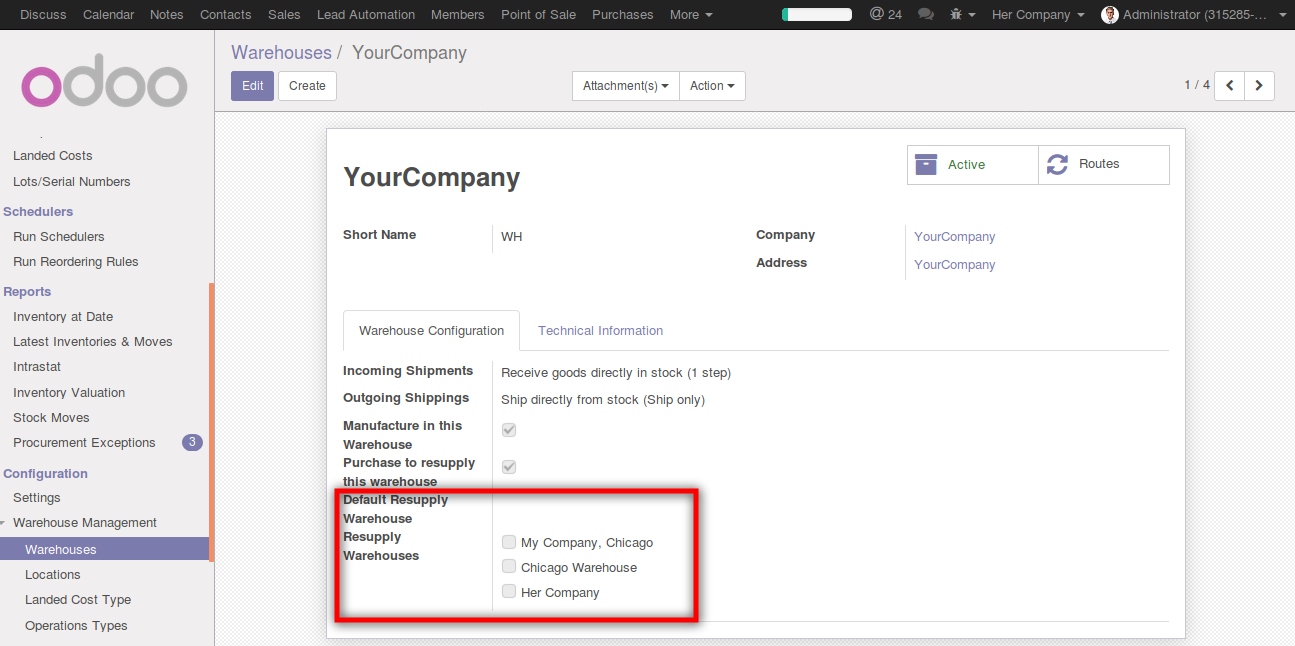This screenshot has width=1295, height=646.
Task: Click the Routes stat button
Action: [x=1104, y=165]
